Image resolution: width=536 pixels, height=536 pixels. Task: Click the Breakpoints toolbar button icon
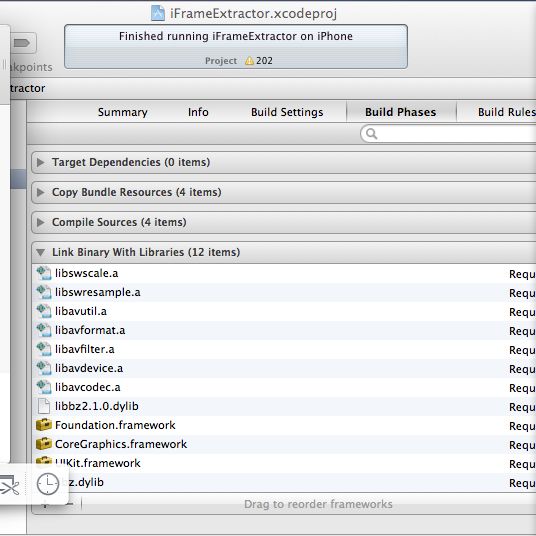point(23,43)
